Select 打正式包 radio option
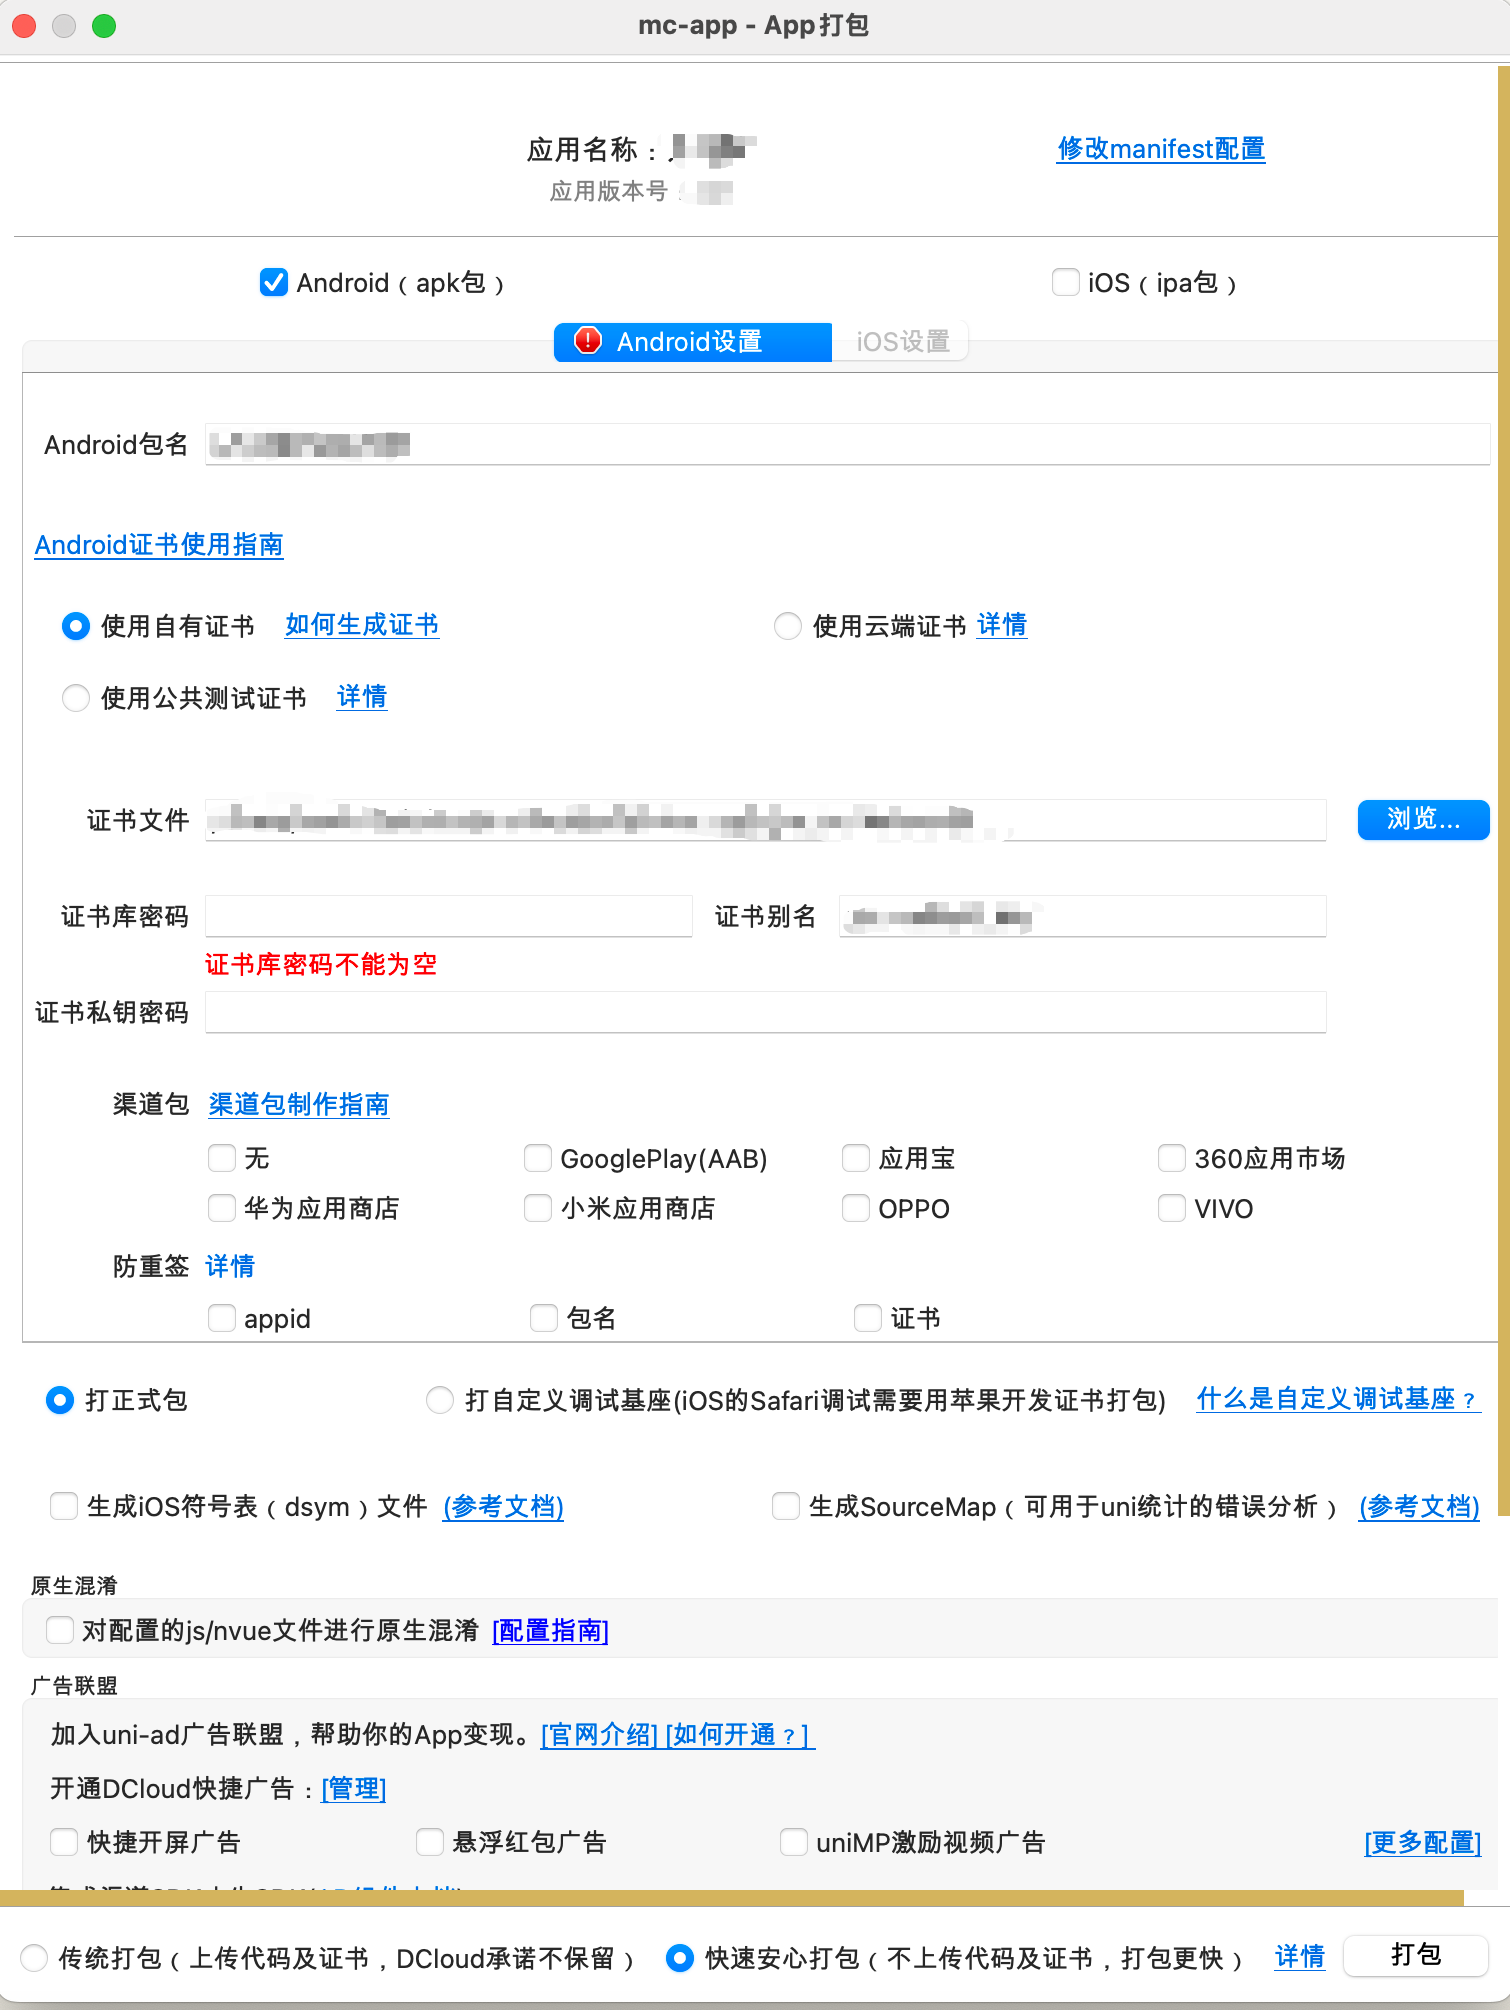The width and height of the screenshot is (1510, 2010). coord(60,1400)
